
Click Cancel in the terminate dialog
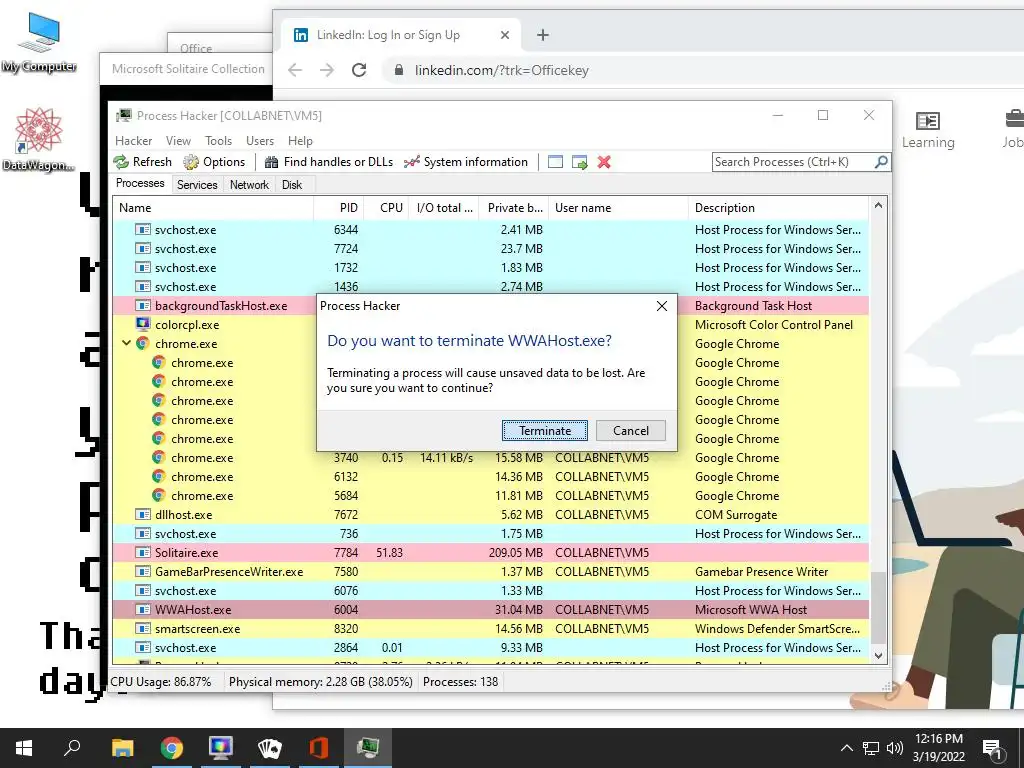tap(631, 430)
